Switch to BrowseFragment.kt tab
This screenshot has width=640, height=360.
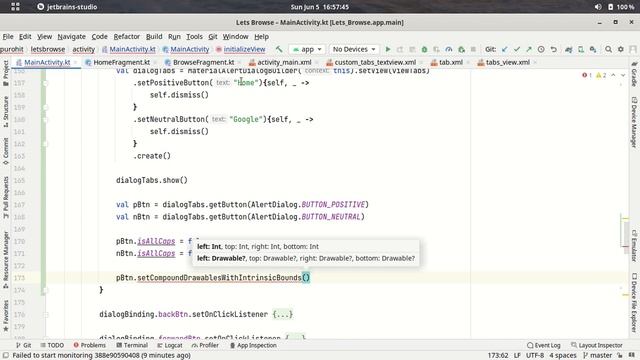[x=203, y=62]
